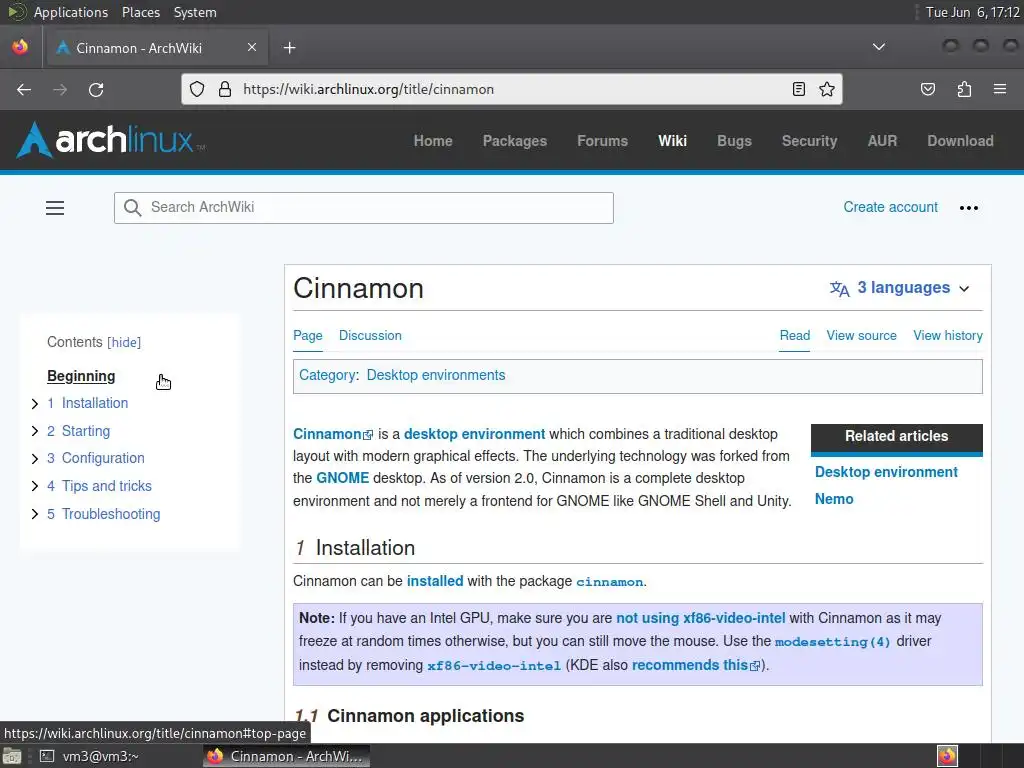Expand the Installation contents section
Viewport: 1024px width, 768px height.
[x=35, y=404]
